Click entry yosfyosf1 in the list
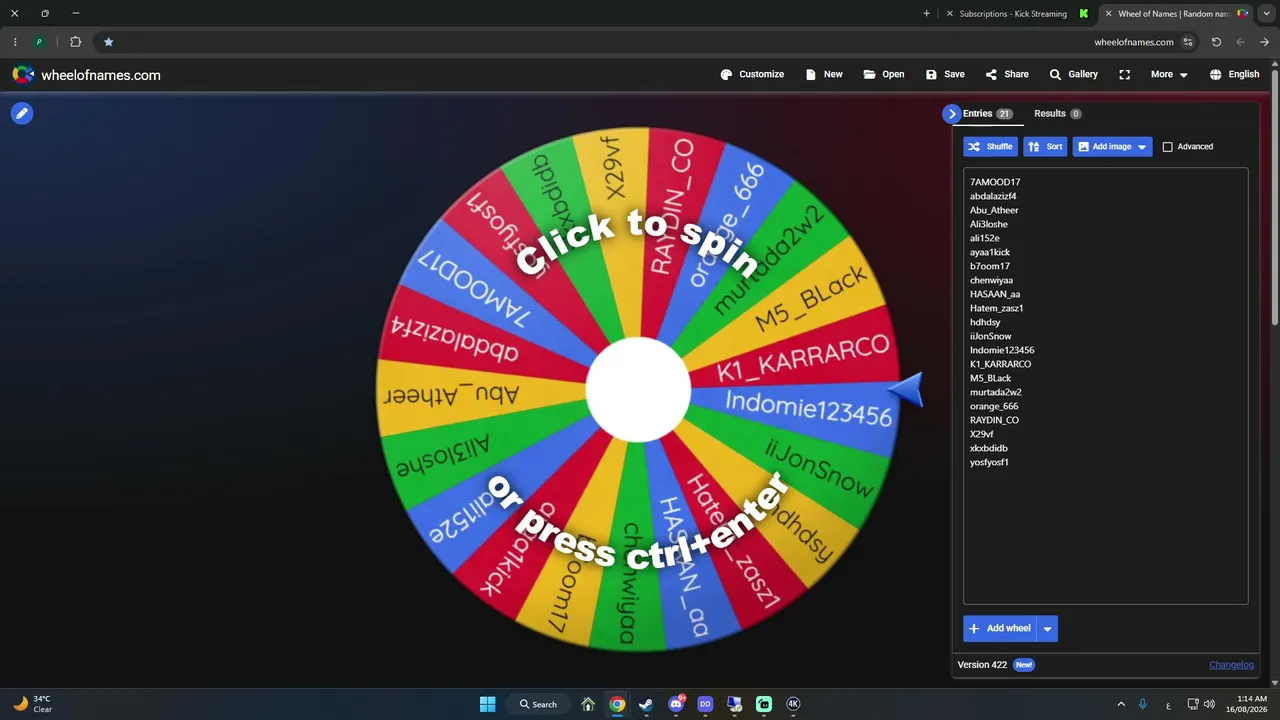This screenshot has height=720, width=1280. (x=989, y=462)
